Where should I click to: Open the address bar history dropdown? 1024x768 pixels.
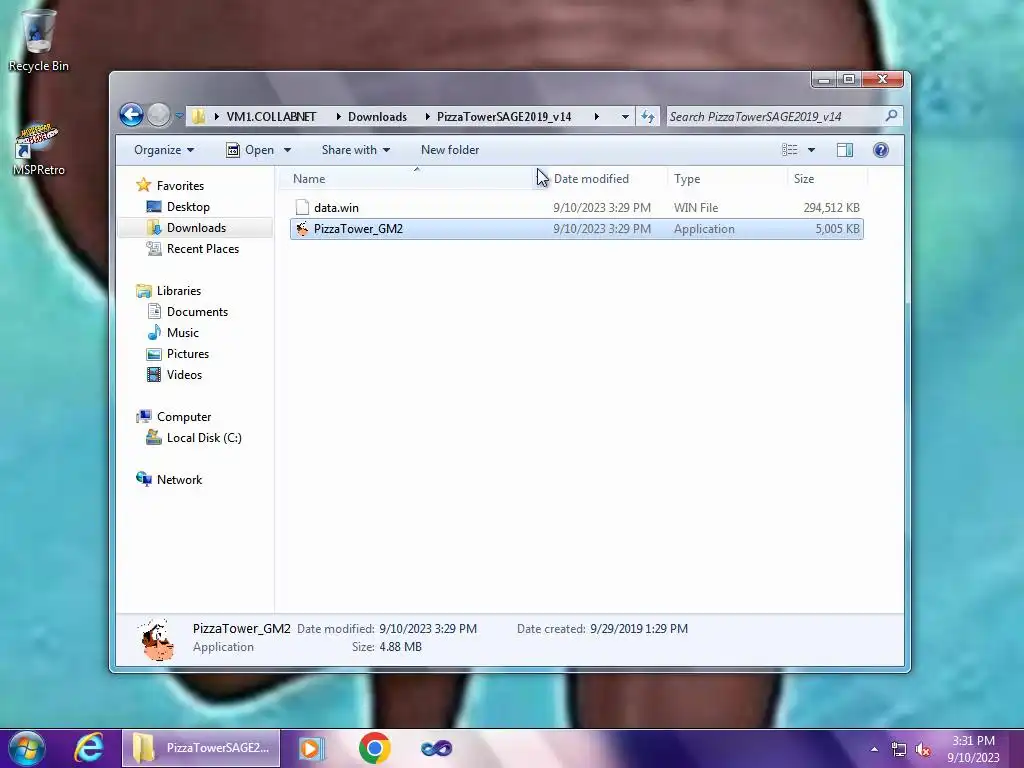point(625,116)
